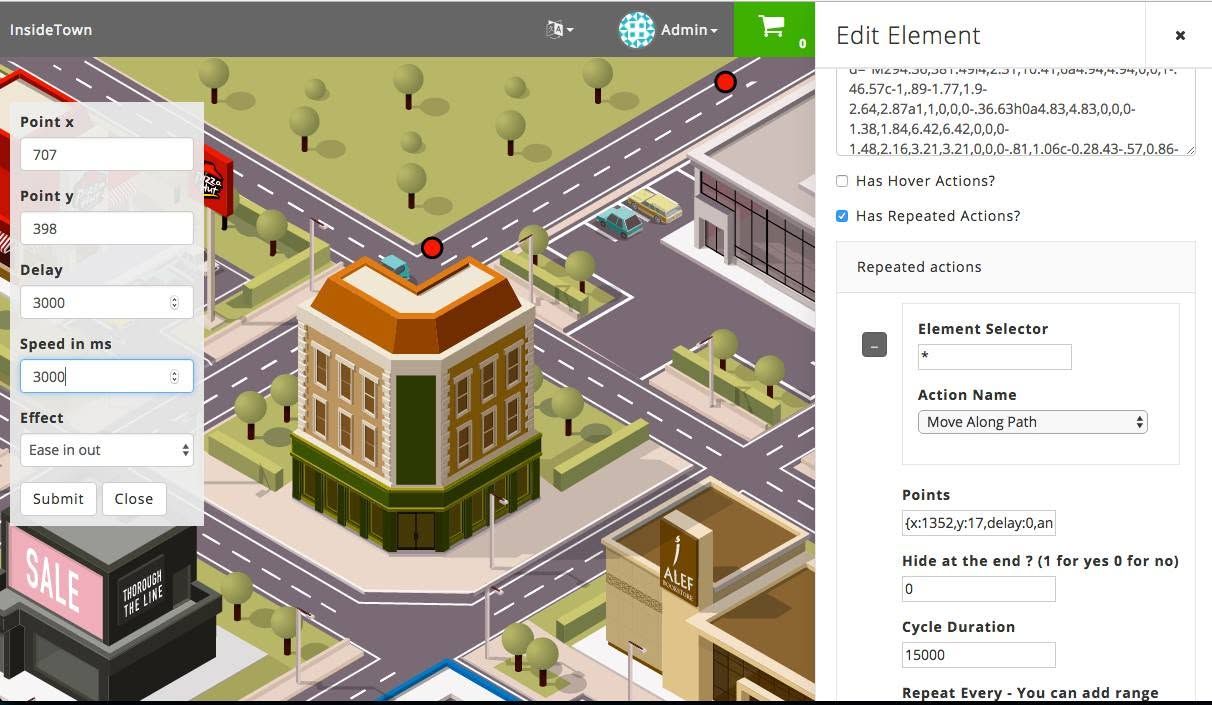Screen dimensions: 1212x705
Task: Click the teal car in parking lot
Action: [x=619, y=221]
